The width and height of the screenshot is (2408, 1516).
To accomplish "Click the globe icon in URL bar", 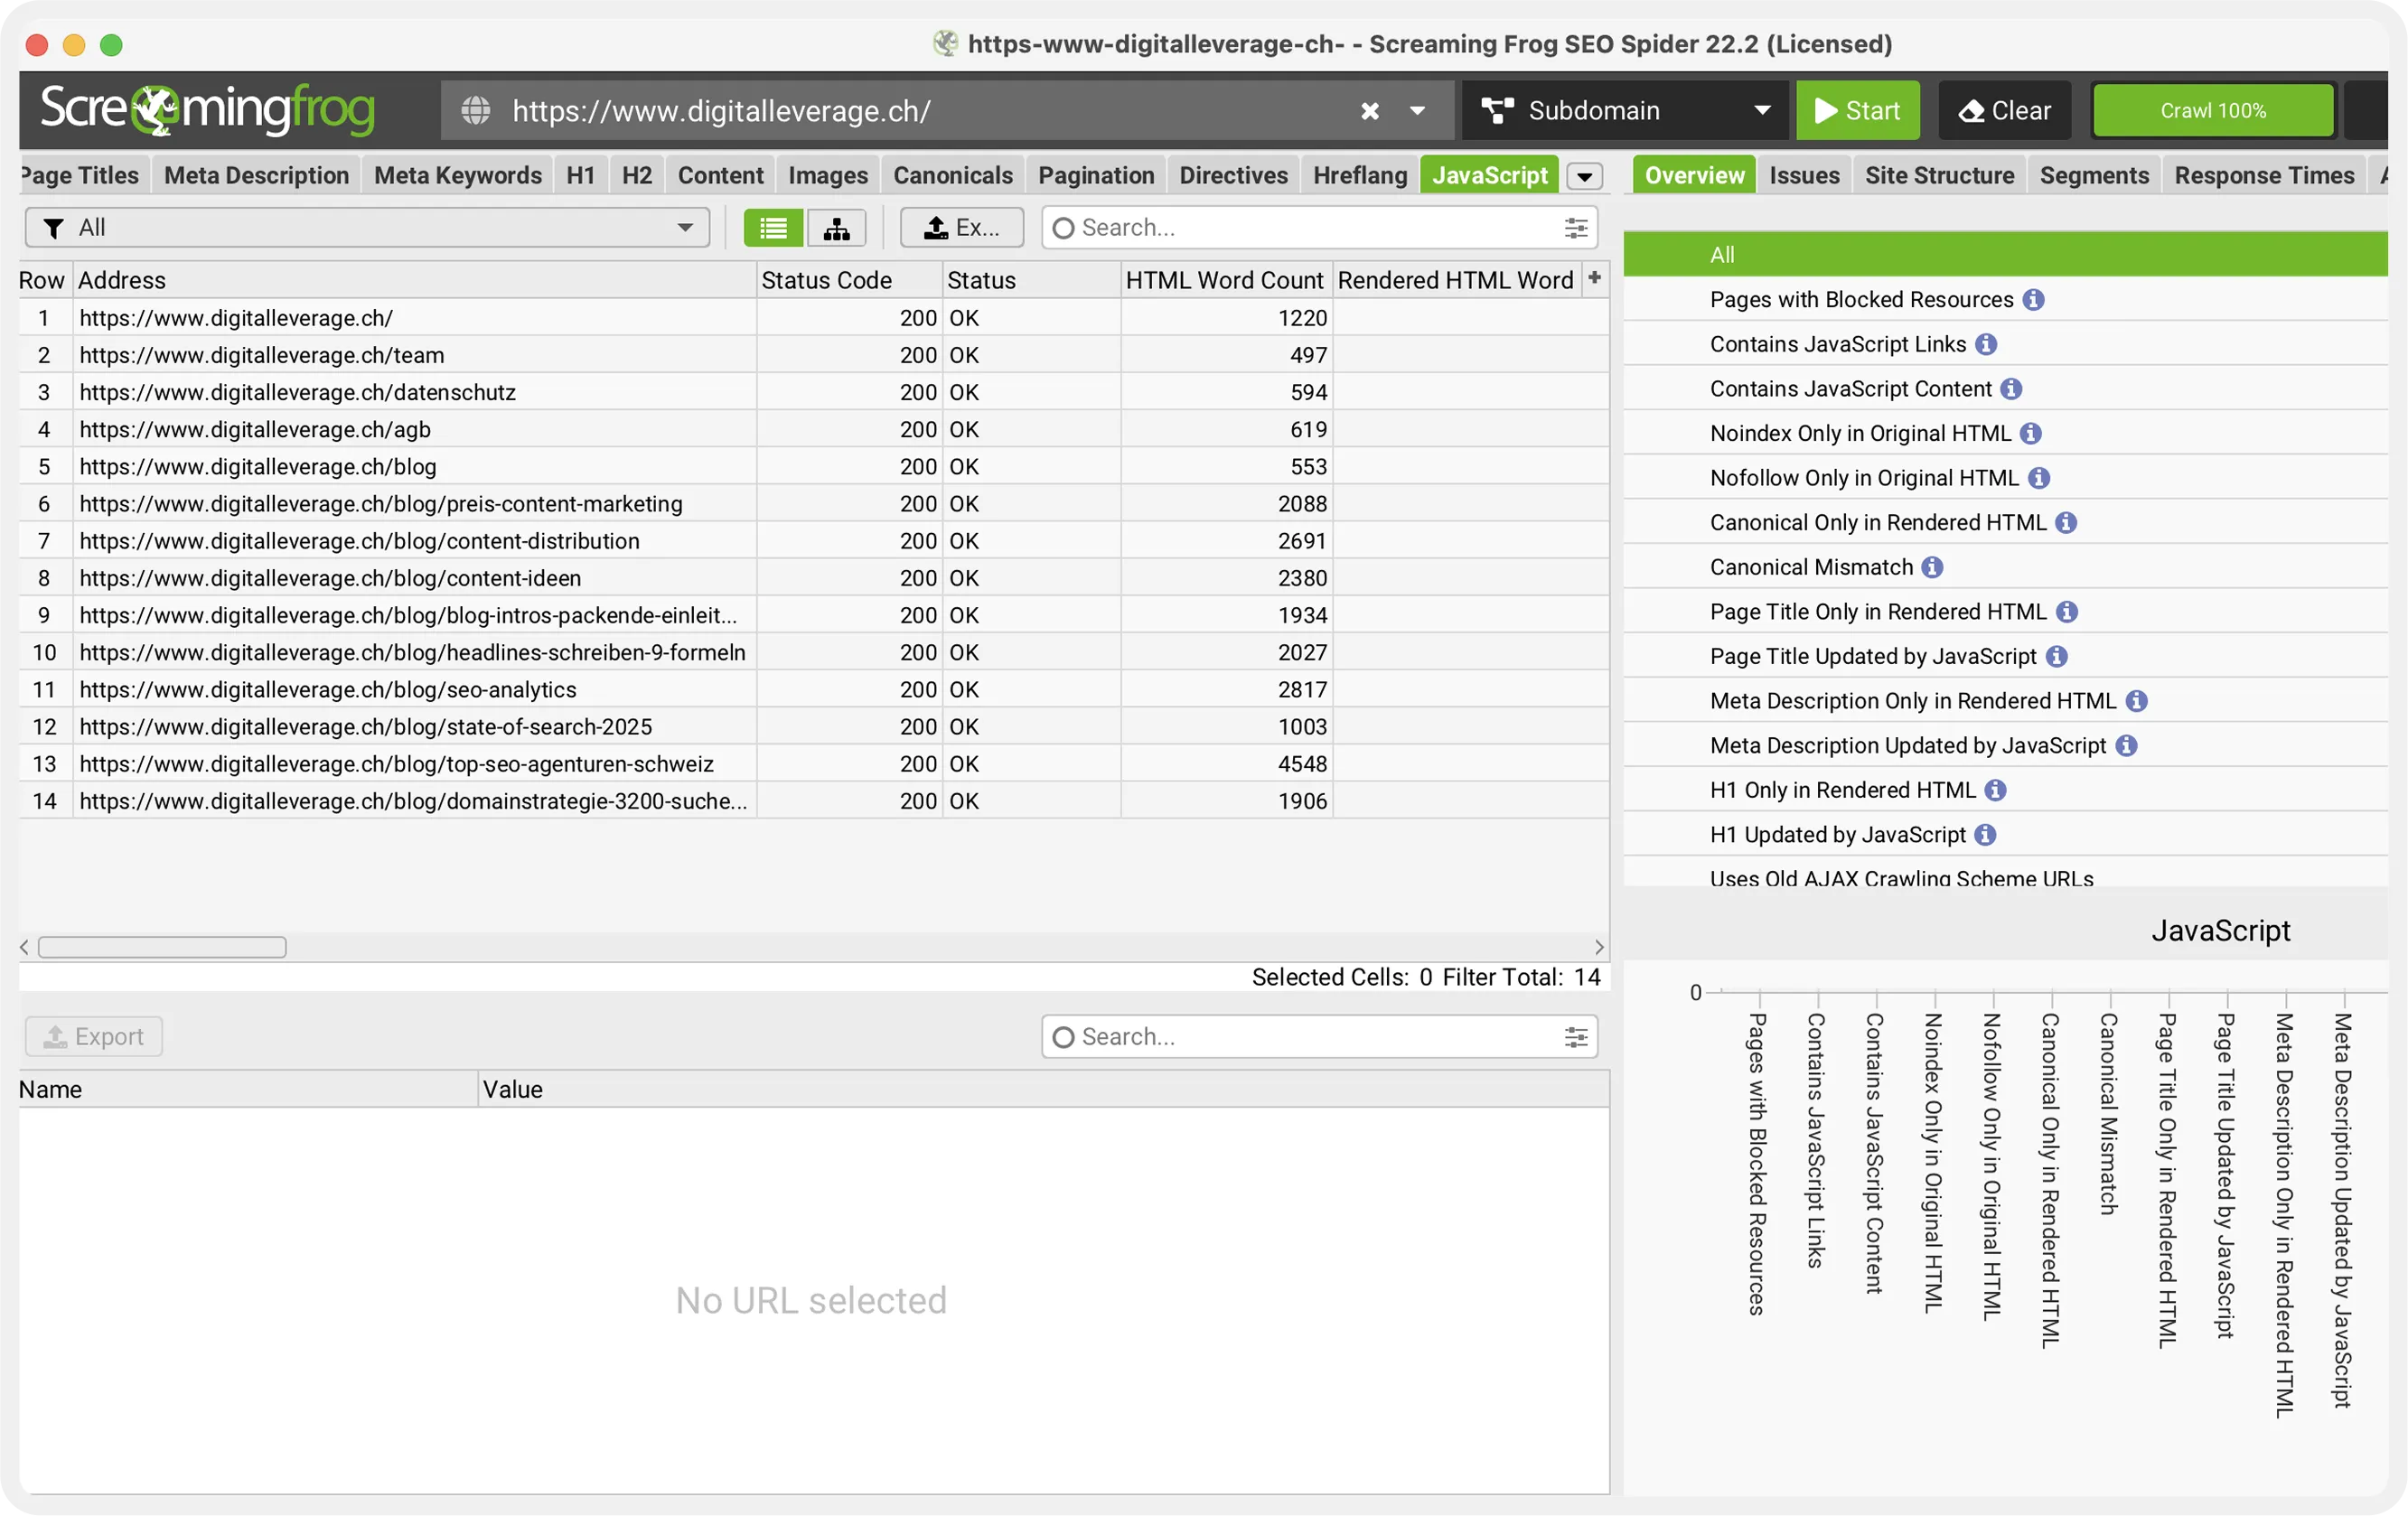I will [476, 111].
